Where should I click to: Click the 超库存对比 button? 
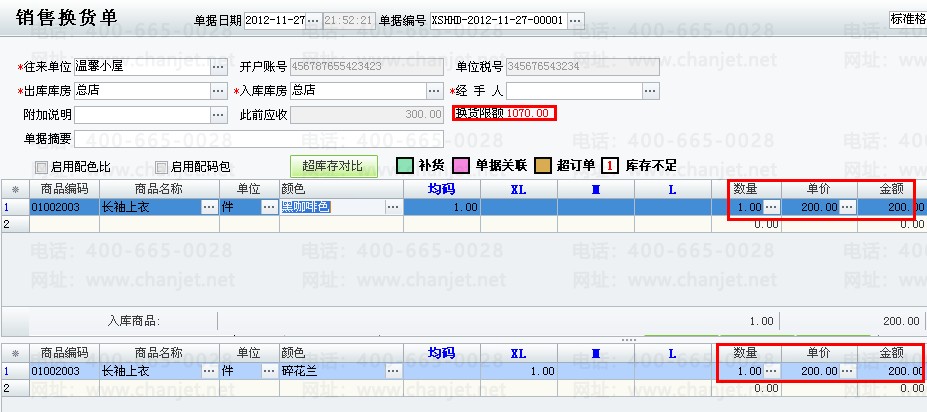[332, 166]
